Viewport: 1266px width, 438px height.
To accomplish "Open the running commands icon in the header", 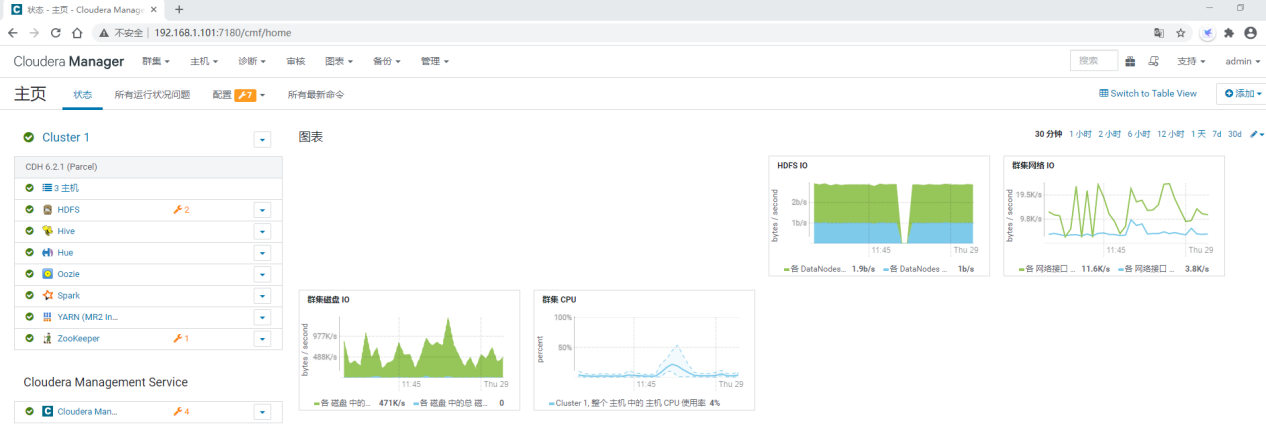I will click(1154, 61).
